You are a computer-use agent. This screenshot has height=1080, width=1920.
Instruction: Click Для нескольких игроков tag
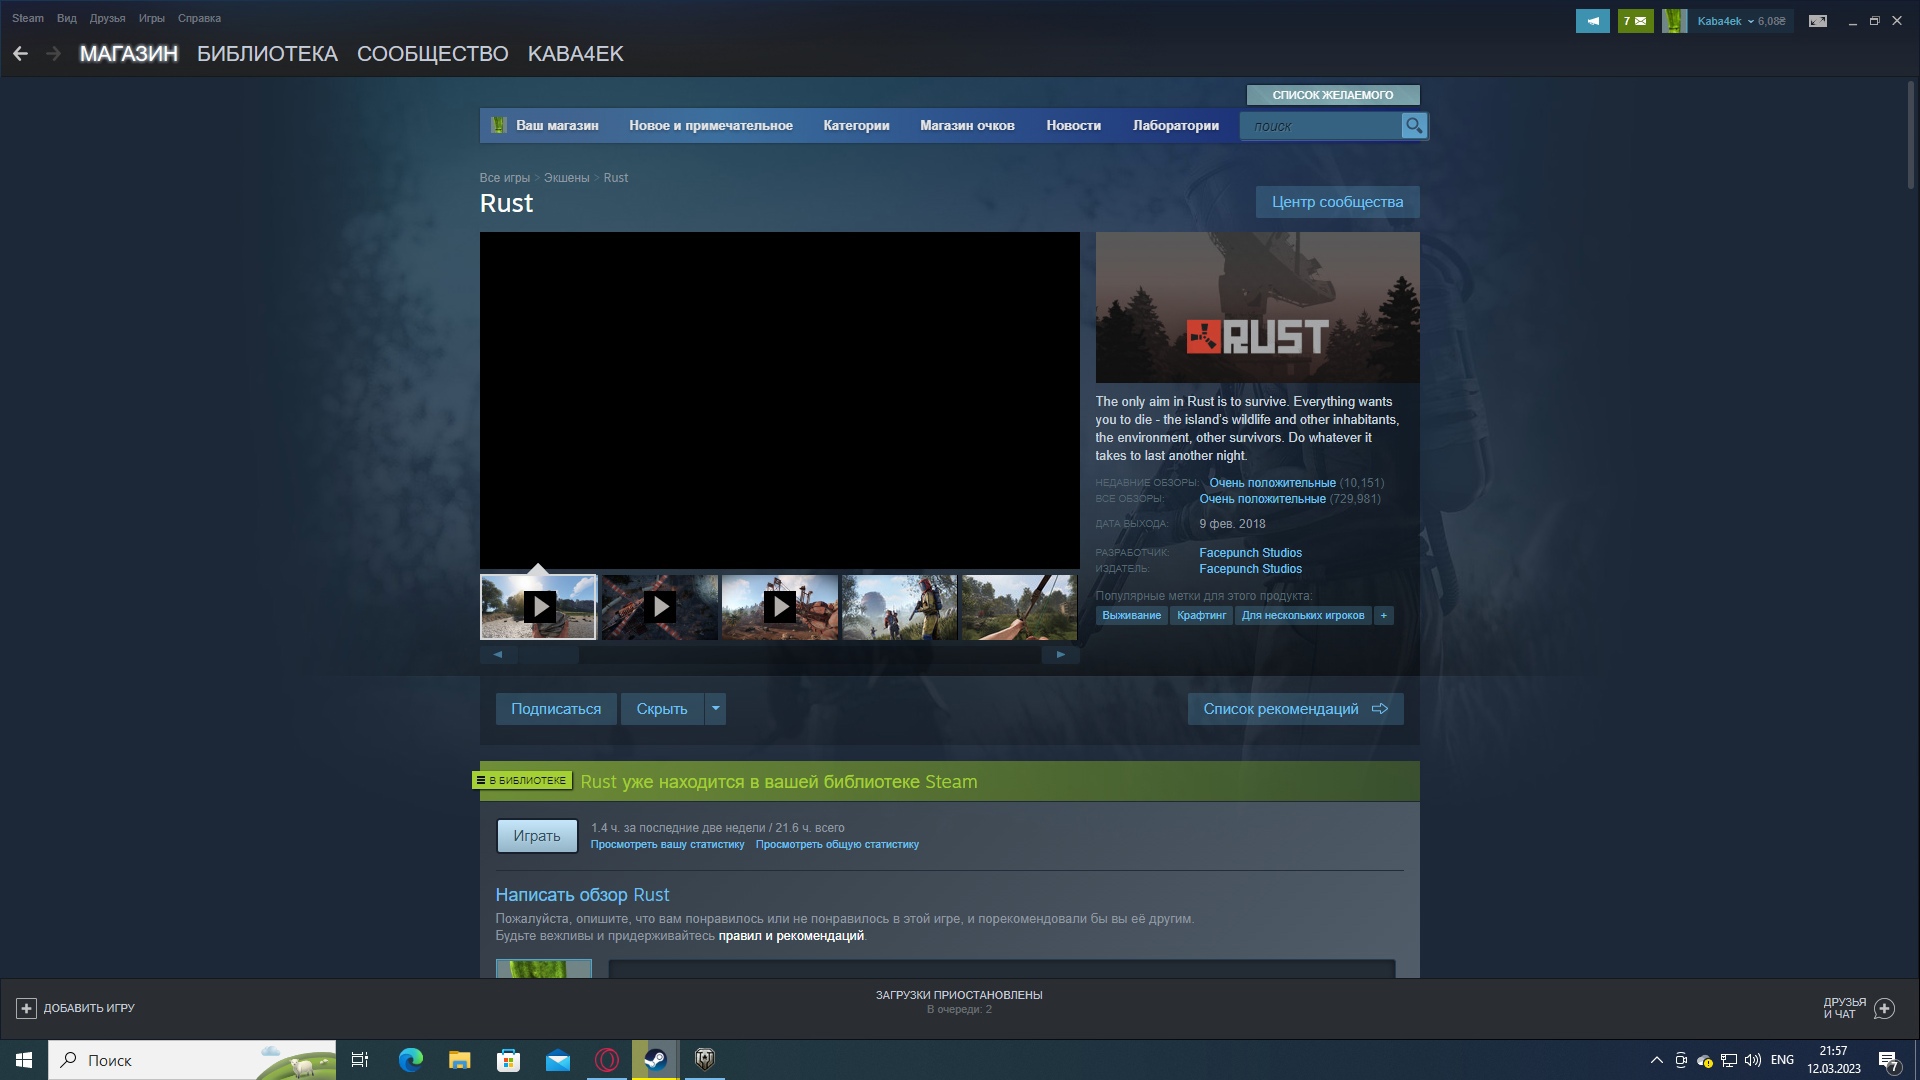1302,616
